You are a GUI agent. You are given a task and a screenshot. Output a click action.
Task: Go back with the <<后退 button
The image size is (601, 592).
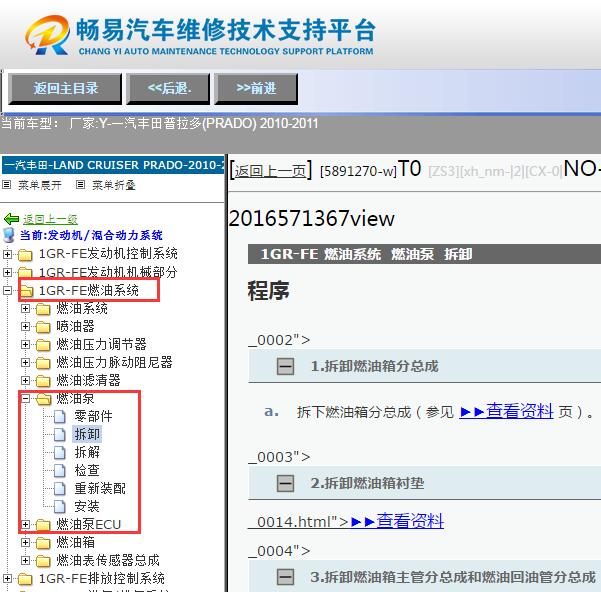point(168,89)
